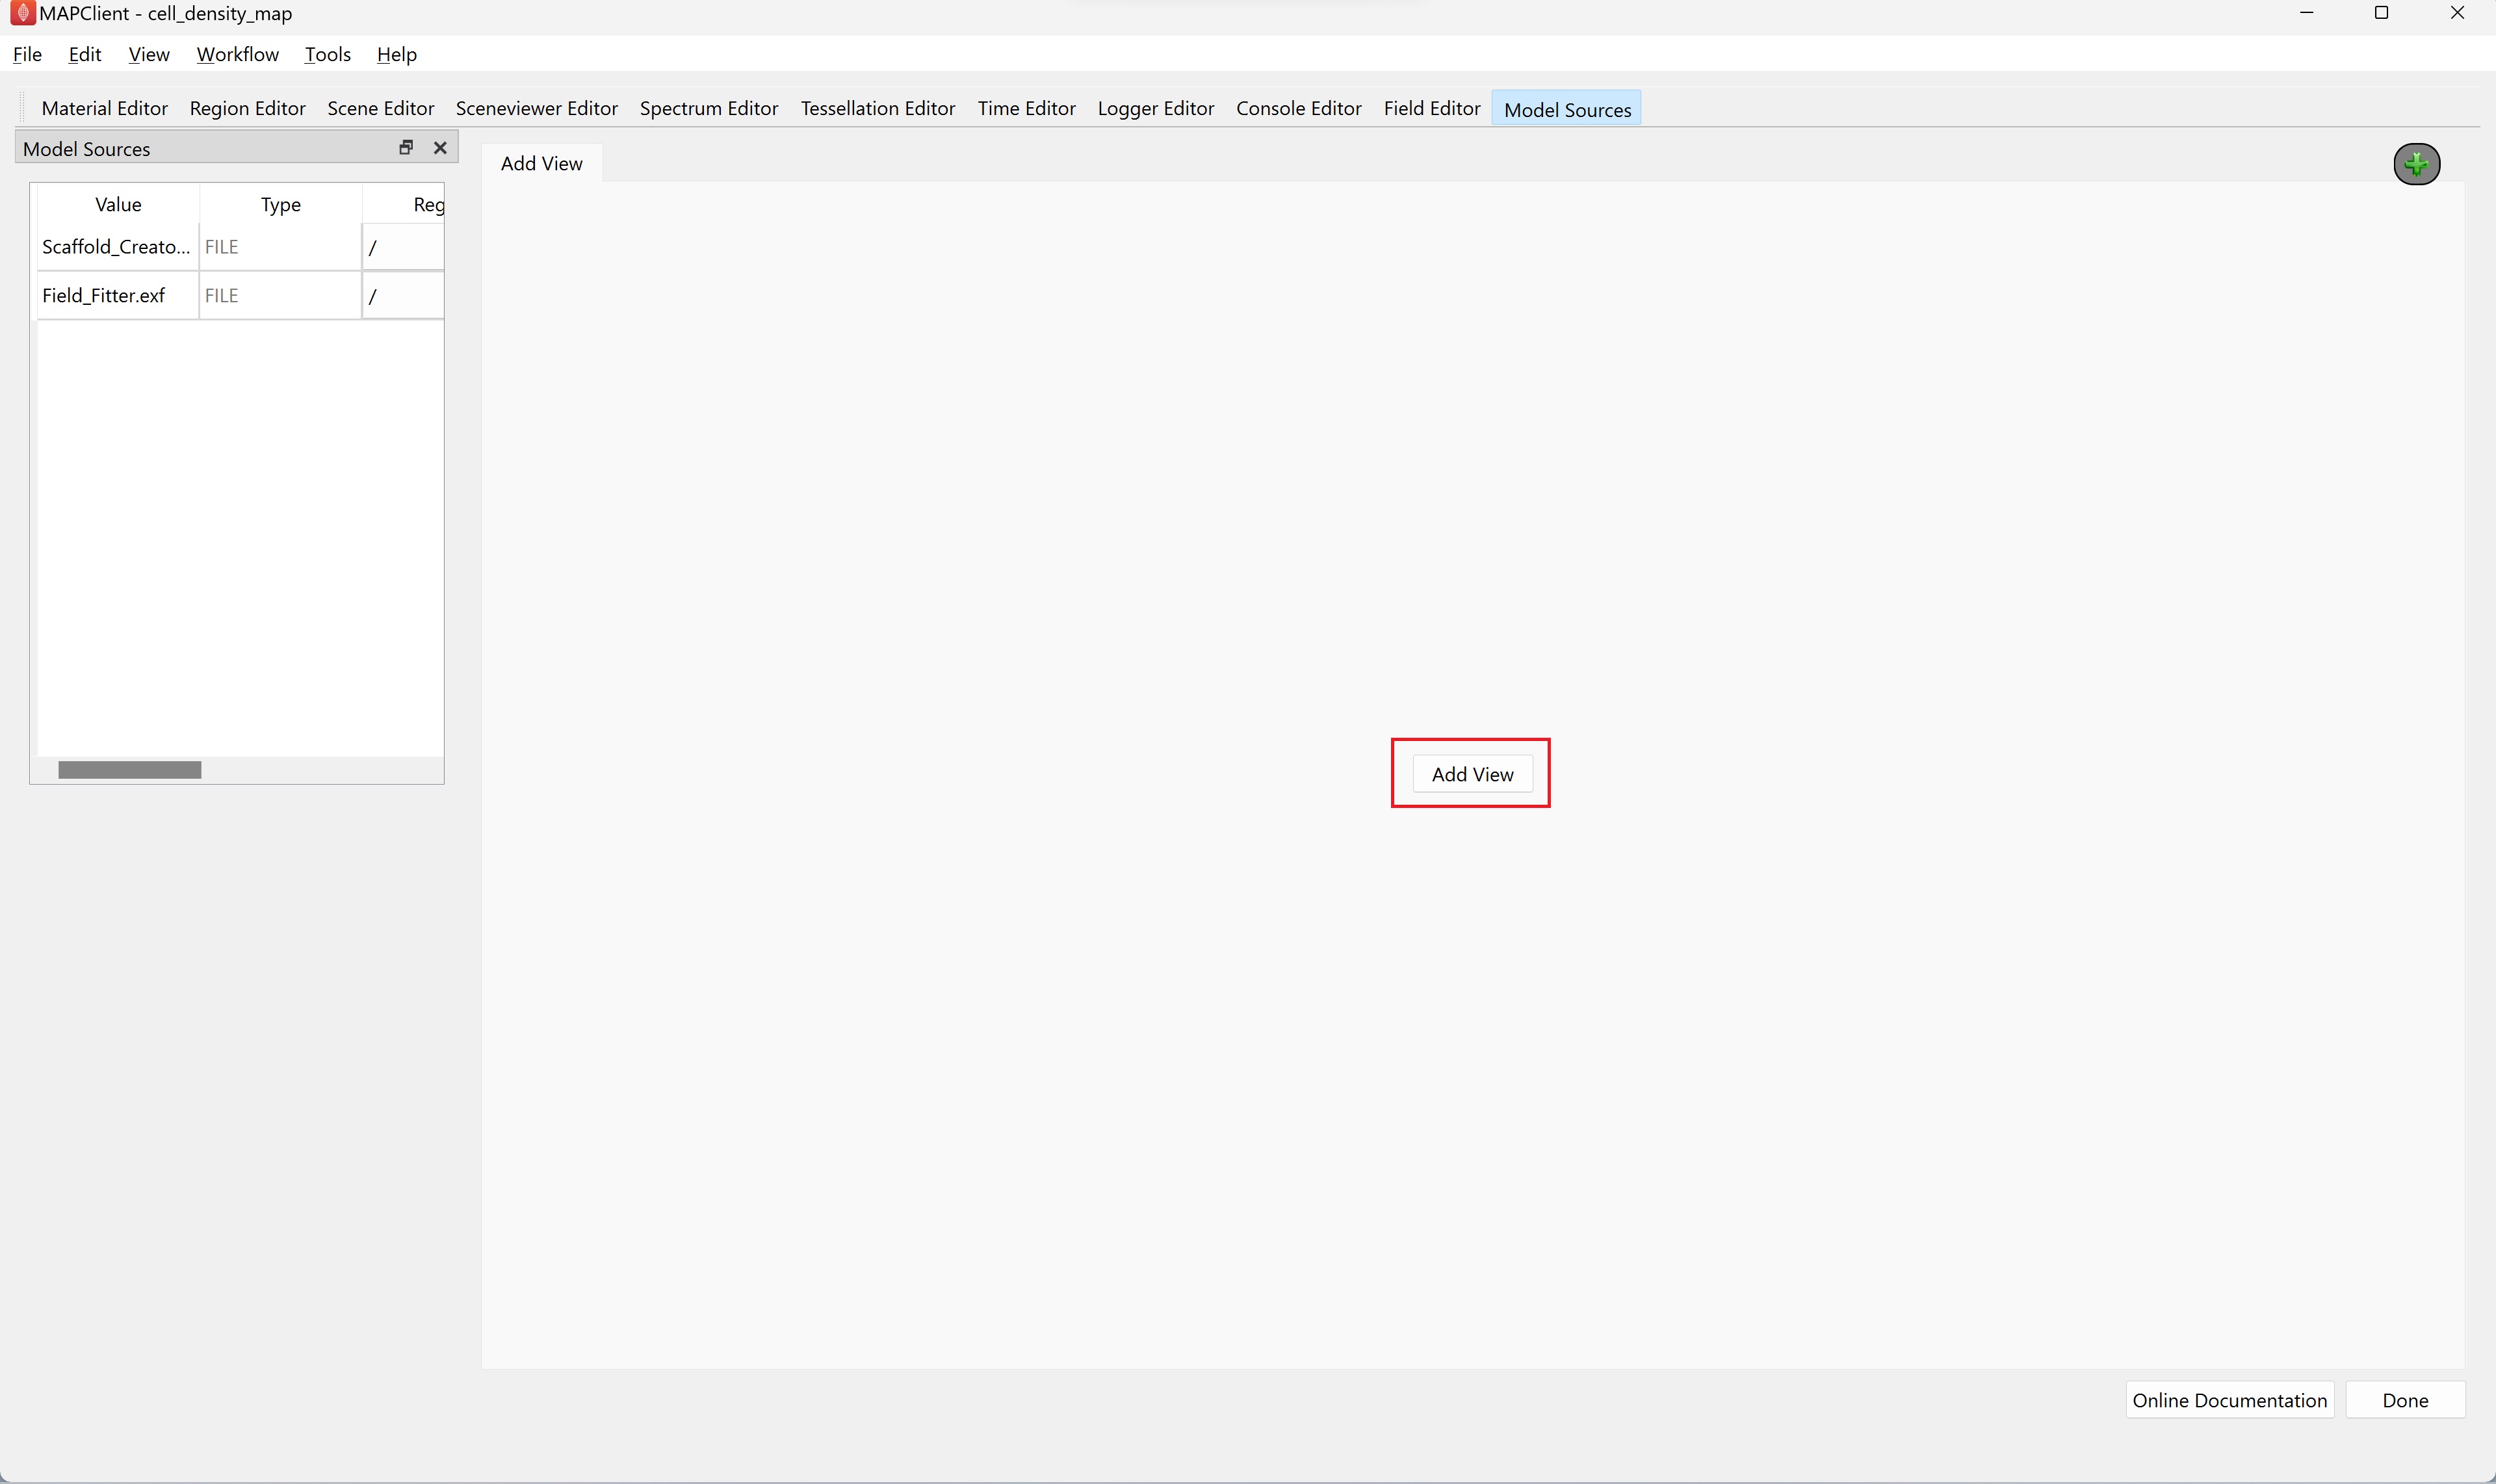Select the Field_Fitter.exf value cell

tap(118, 296)
